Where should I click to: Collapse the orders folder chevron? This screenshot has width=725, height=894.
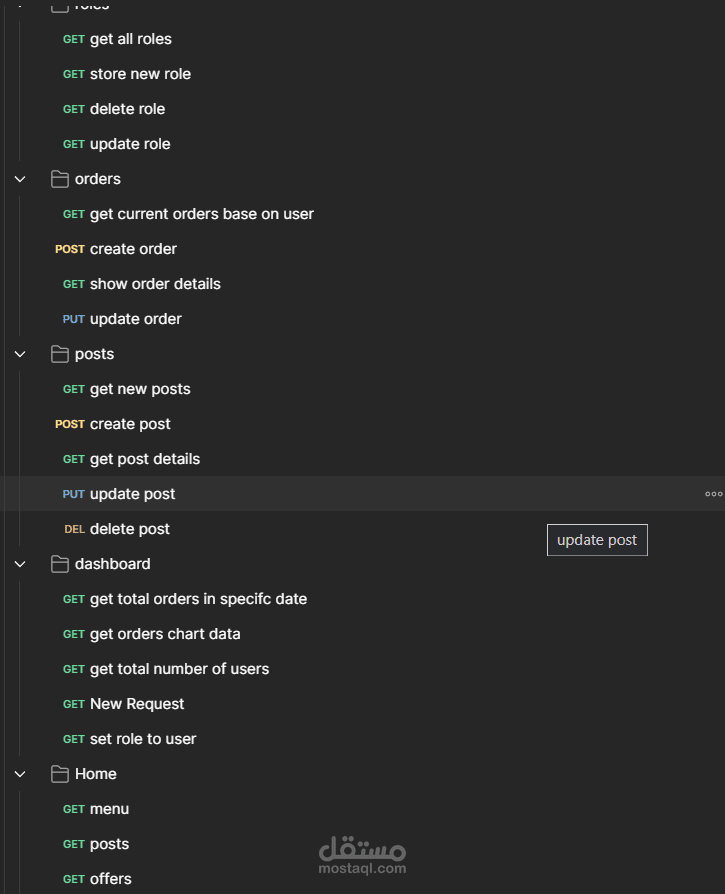pyautogui.click(x=20, y=179)
